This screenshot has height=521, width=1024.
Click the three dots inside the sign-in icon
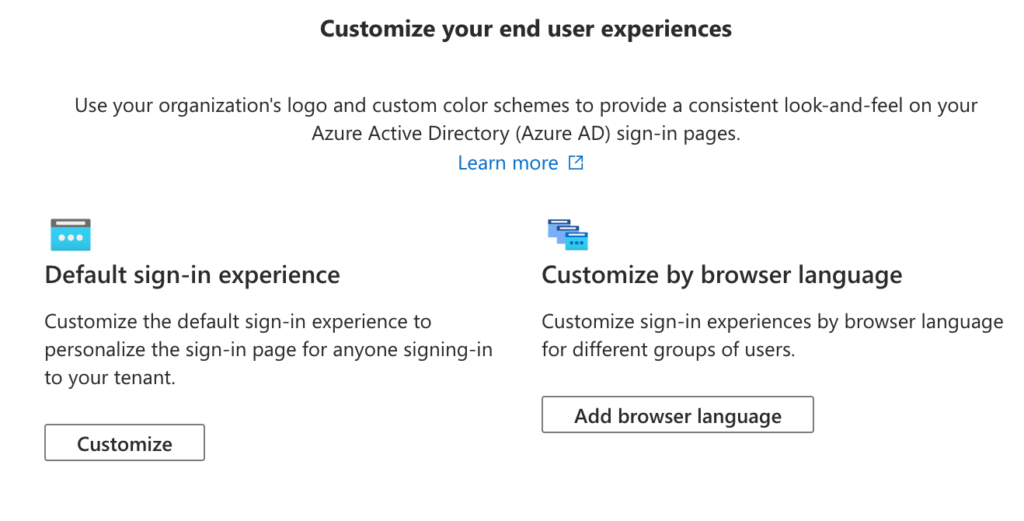(x=71, y=238)
